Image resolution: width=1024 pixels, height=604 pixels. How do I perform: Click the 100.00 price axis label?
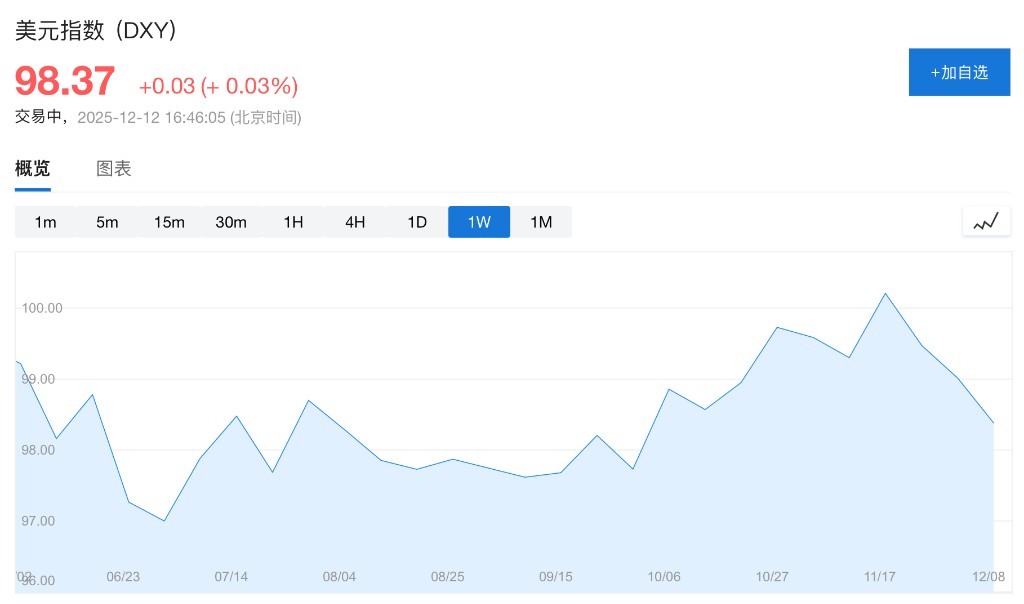point(42,308)
